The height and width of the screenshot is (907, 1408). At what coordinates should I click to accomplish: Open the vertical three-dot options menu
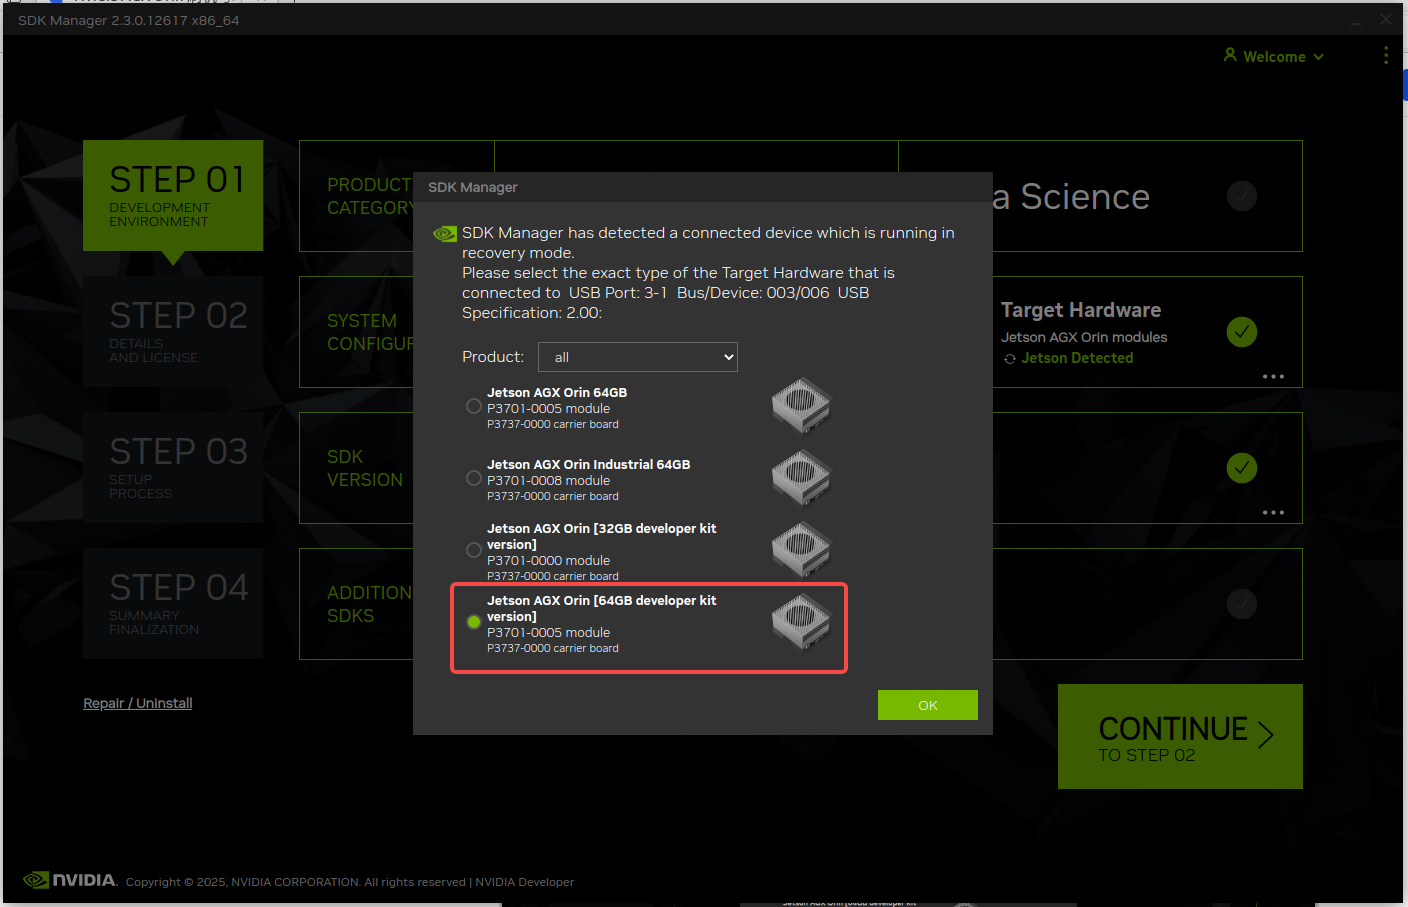(x=1386, y=55)
